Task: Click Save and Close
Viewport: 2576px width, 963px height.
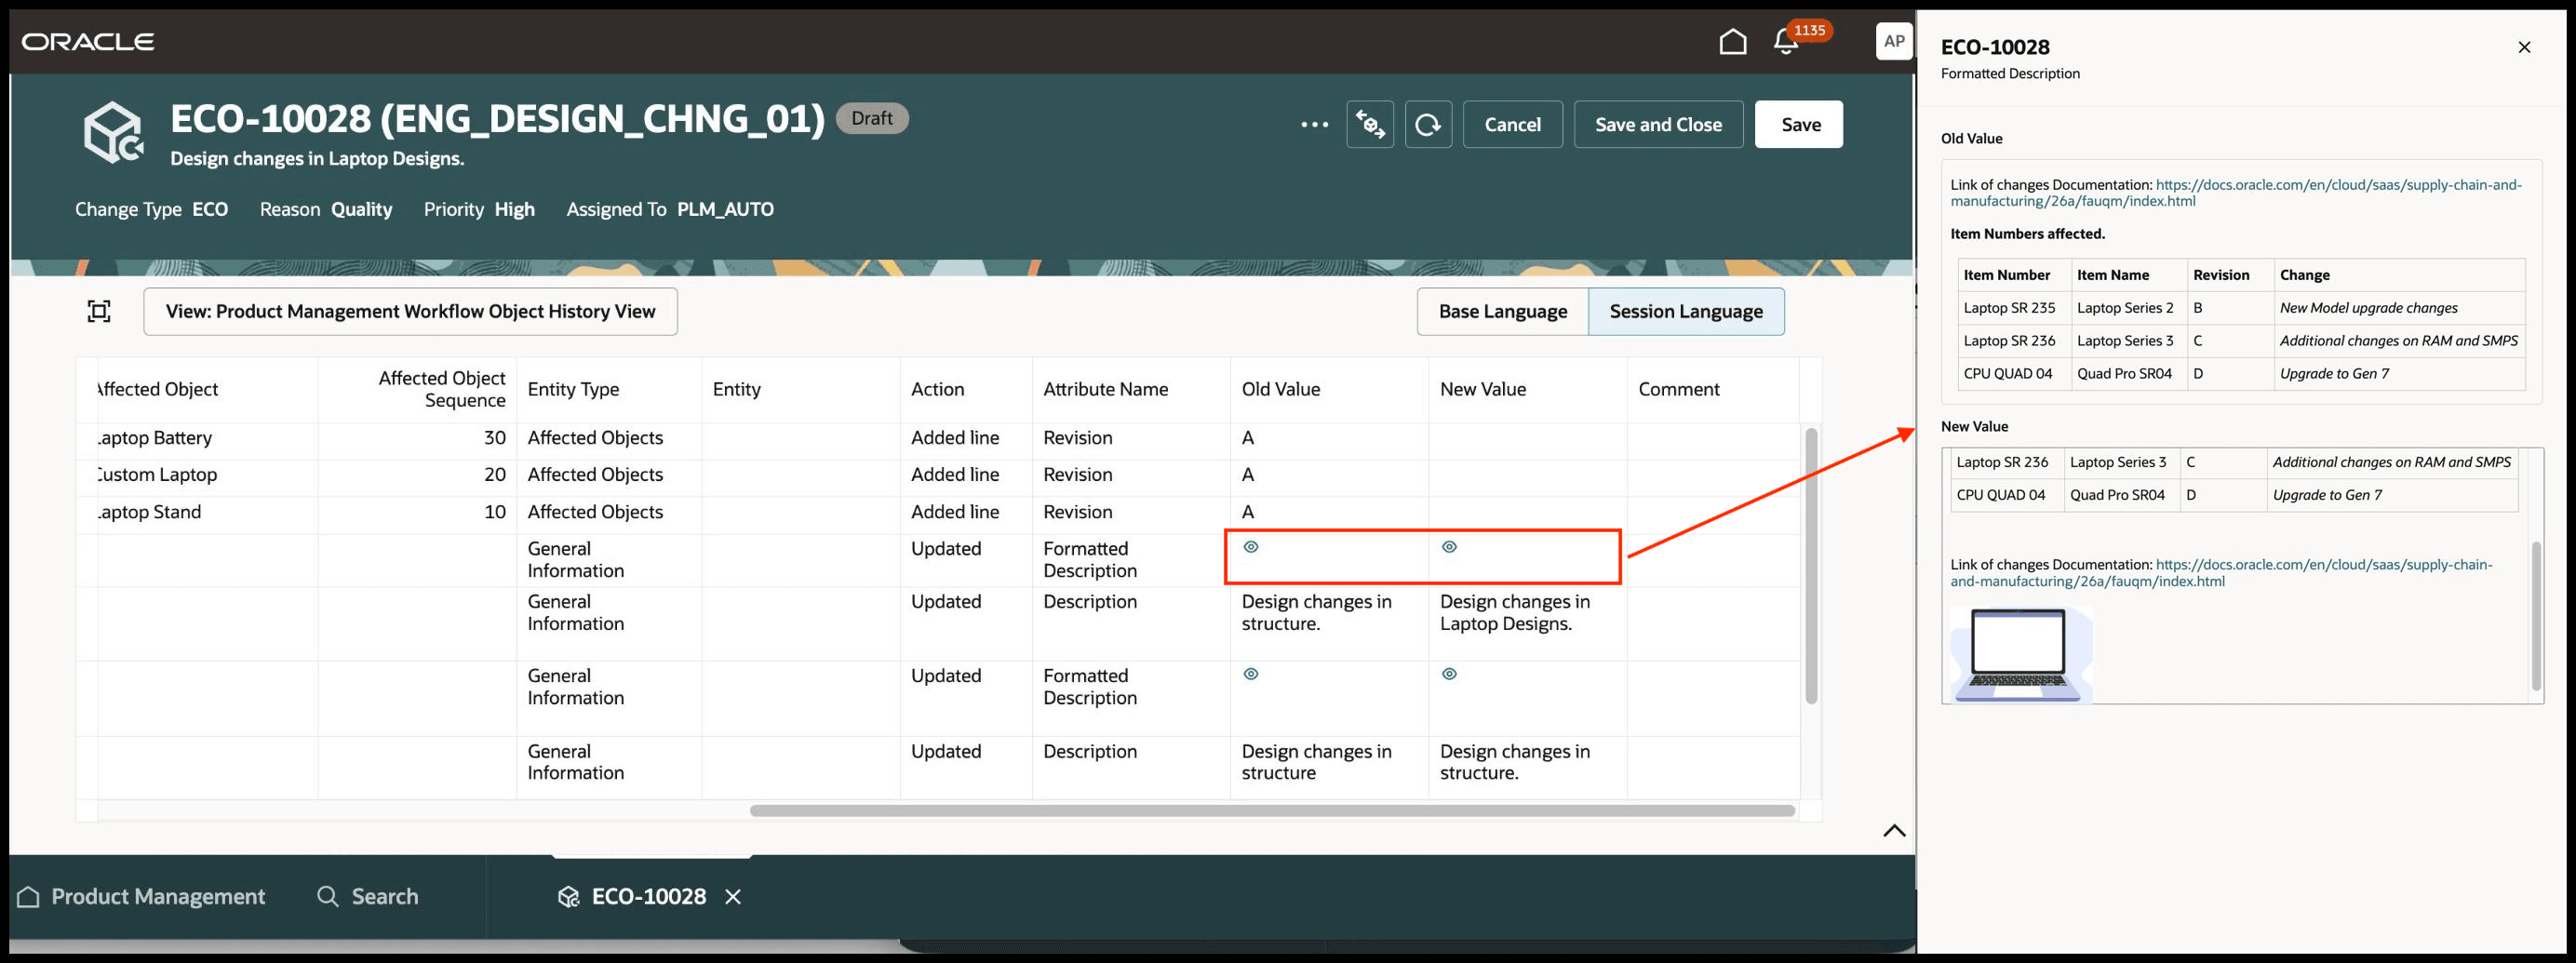Action: tap(1658, 125)
